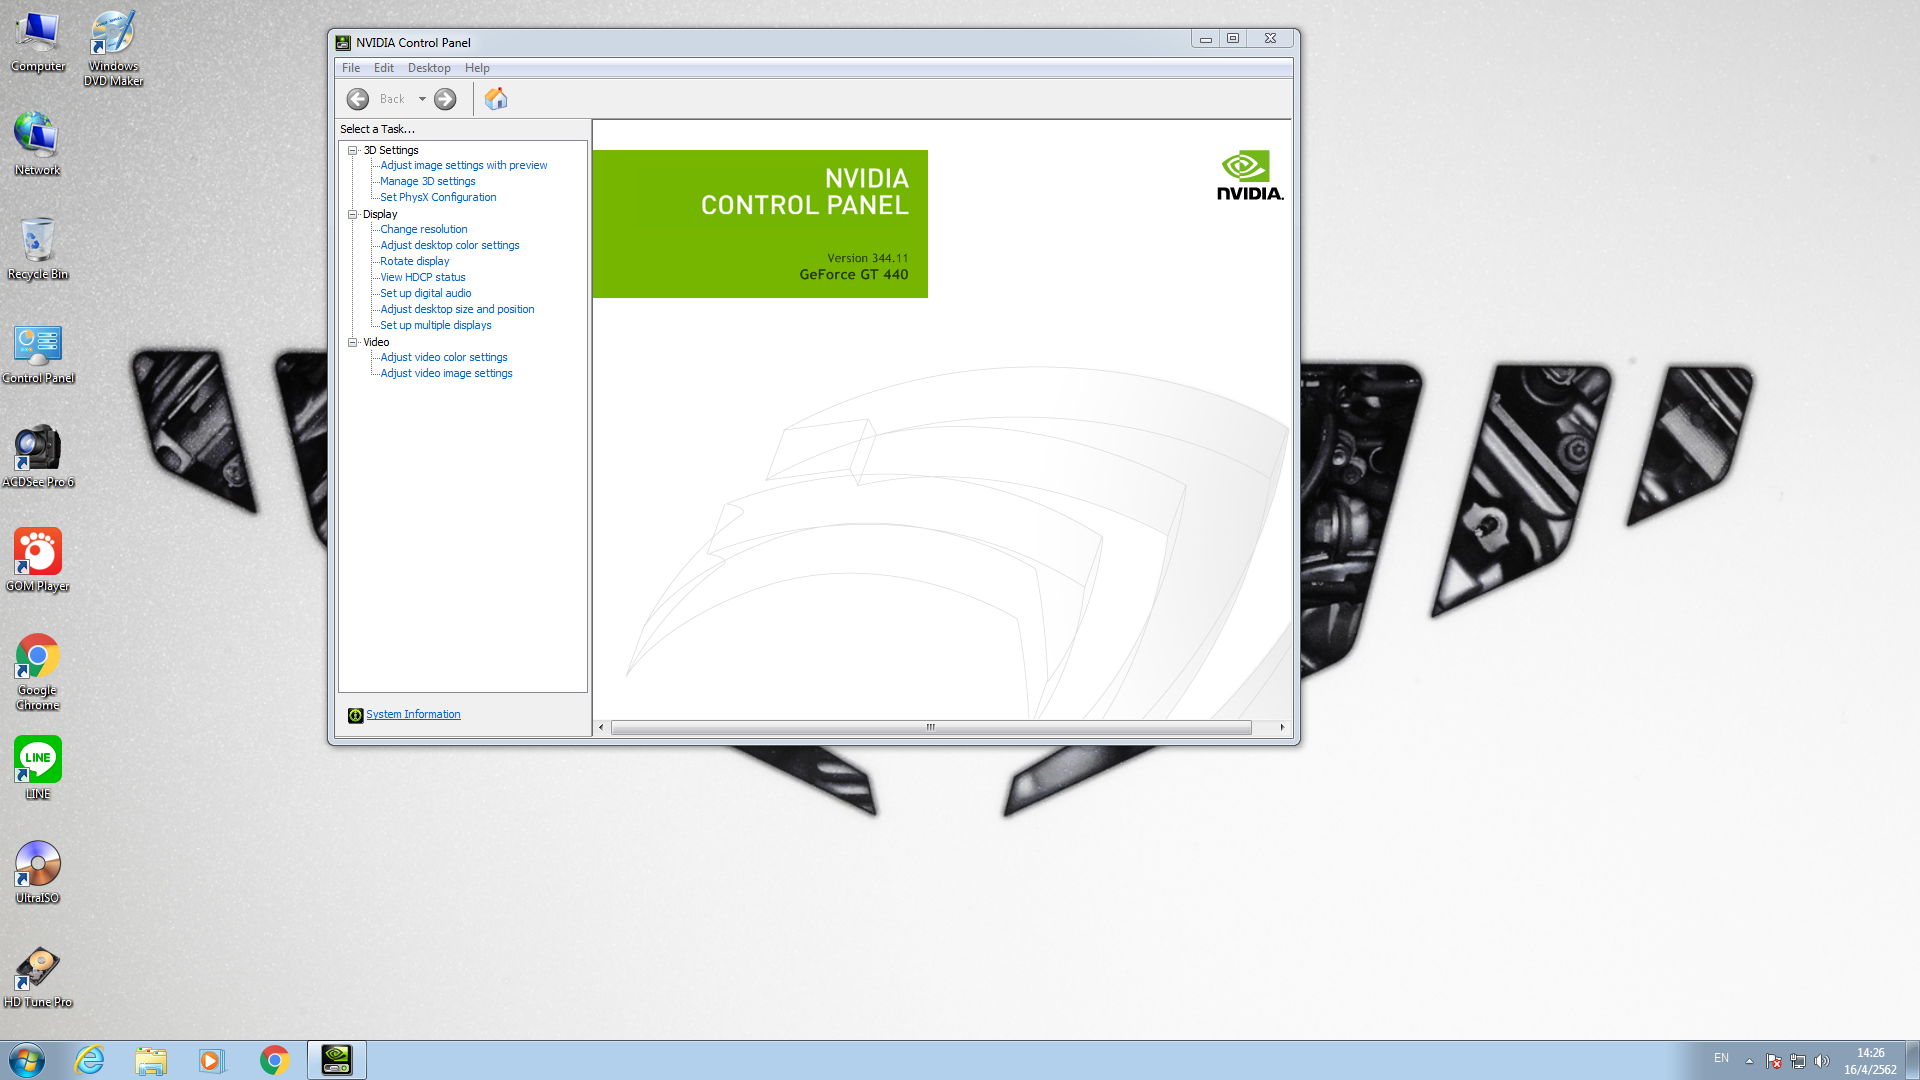Open System Information link

(413, 714)
